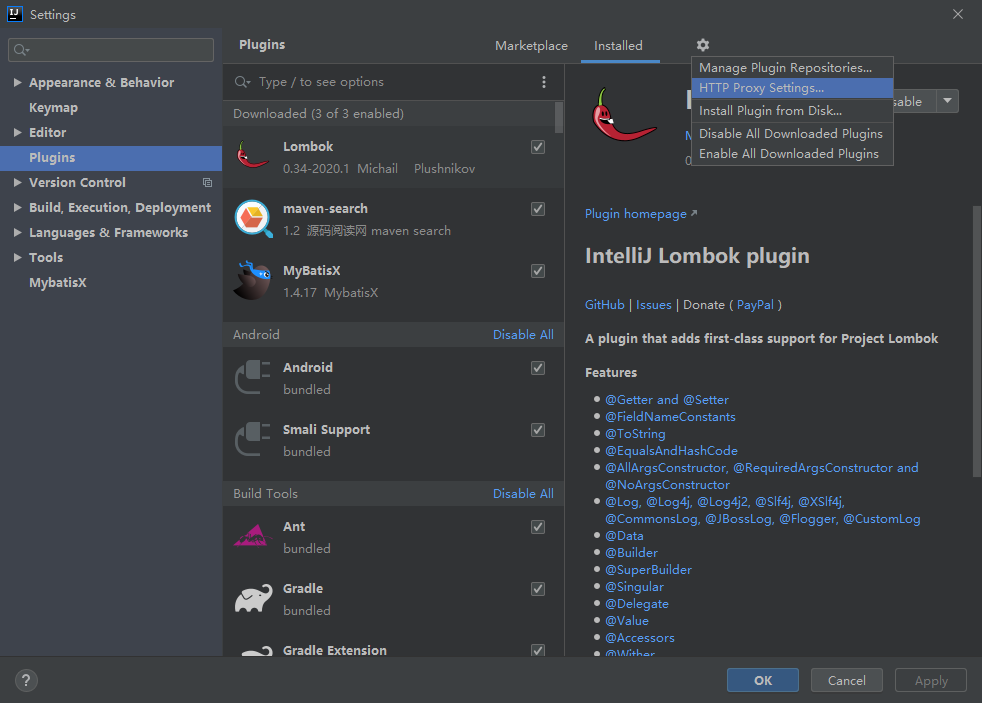Screen dimensions: 982x703
Task: Click the IntelliJ IDEA logo in title bar
Action: (x=15, y=14)
